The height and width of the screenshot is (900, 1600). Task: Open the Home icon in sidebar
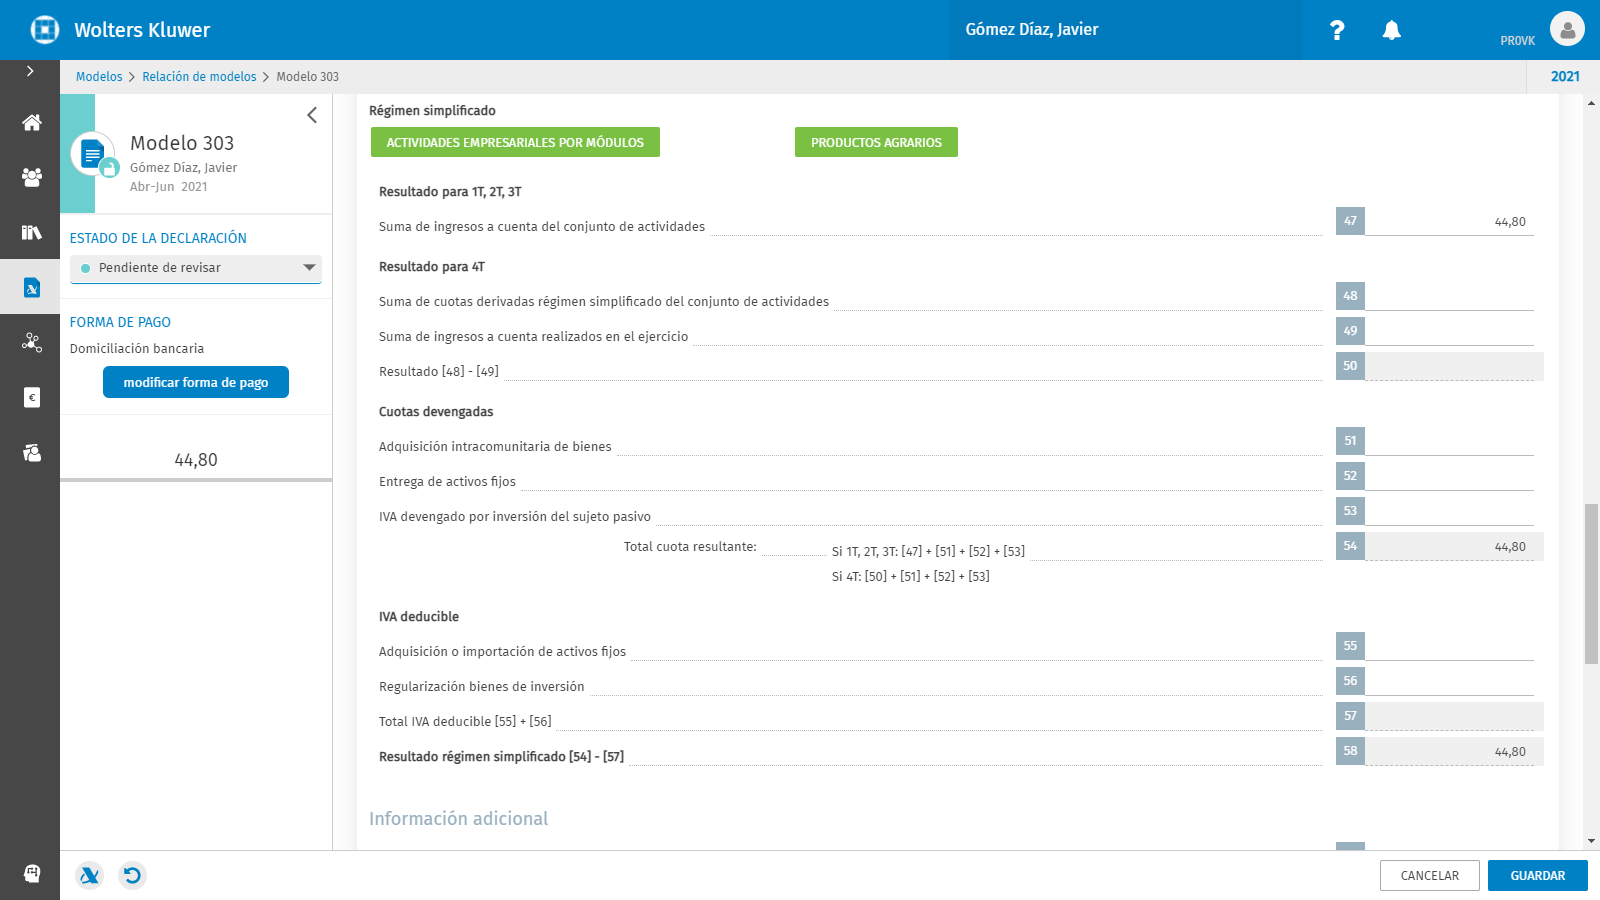[x=31, y=123]
